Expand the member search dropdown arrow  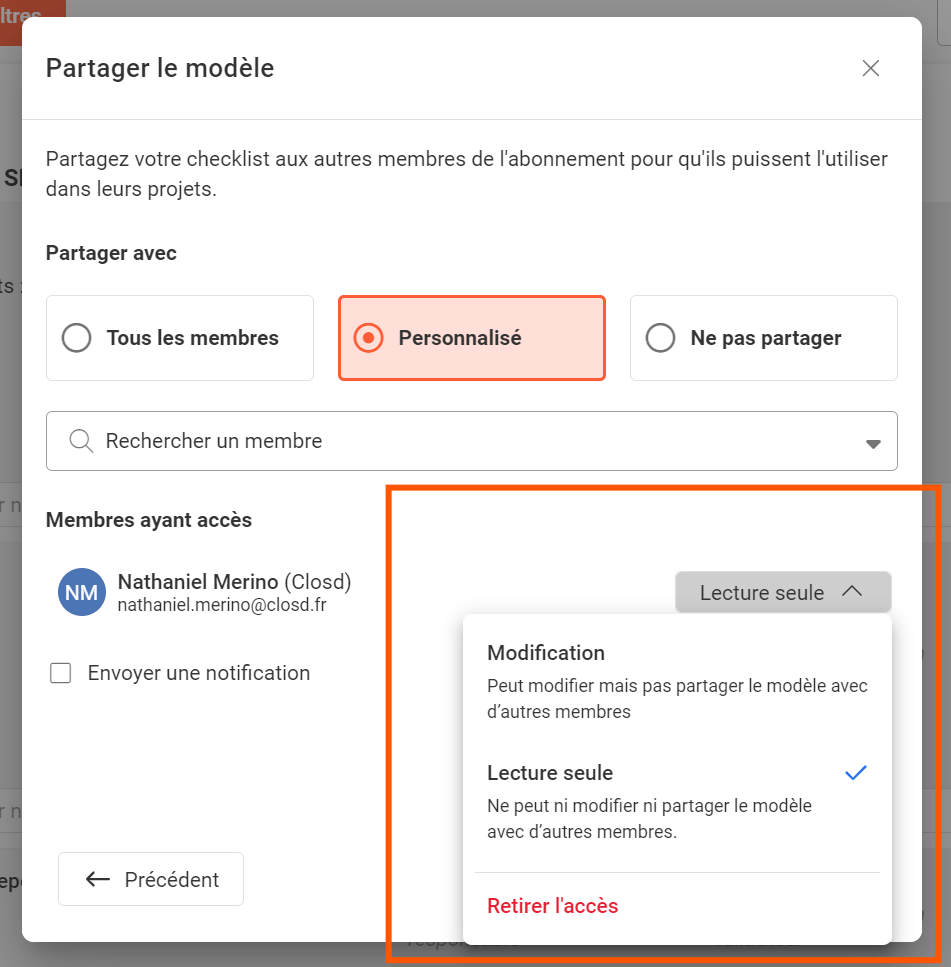(x=873, y=443)
